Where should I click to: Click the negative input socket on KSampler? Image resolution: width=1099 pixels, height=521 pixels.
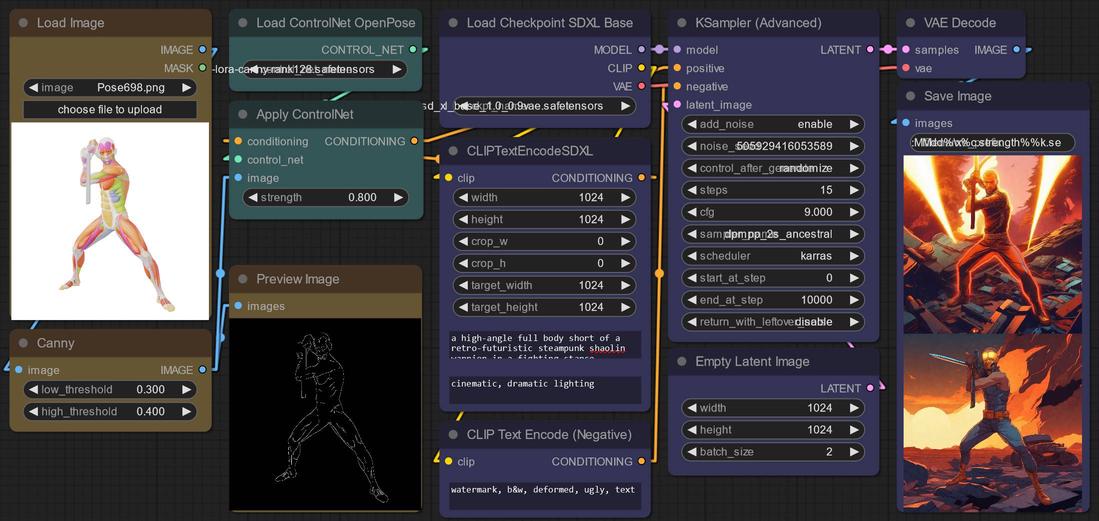677,86
